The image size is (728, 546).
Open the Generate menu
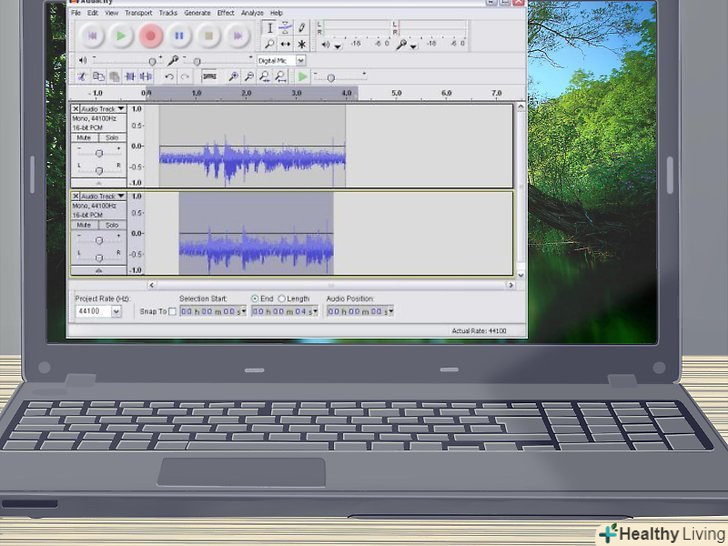[x=197, y=13]
